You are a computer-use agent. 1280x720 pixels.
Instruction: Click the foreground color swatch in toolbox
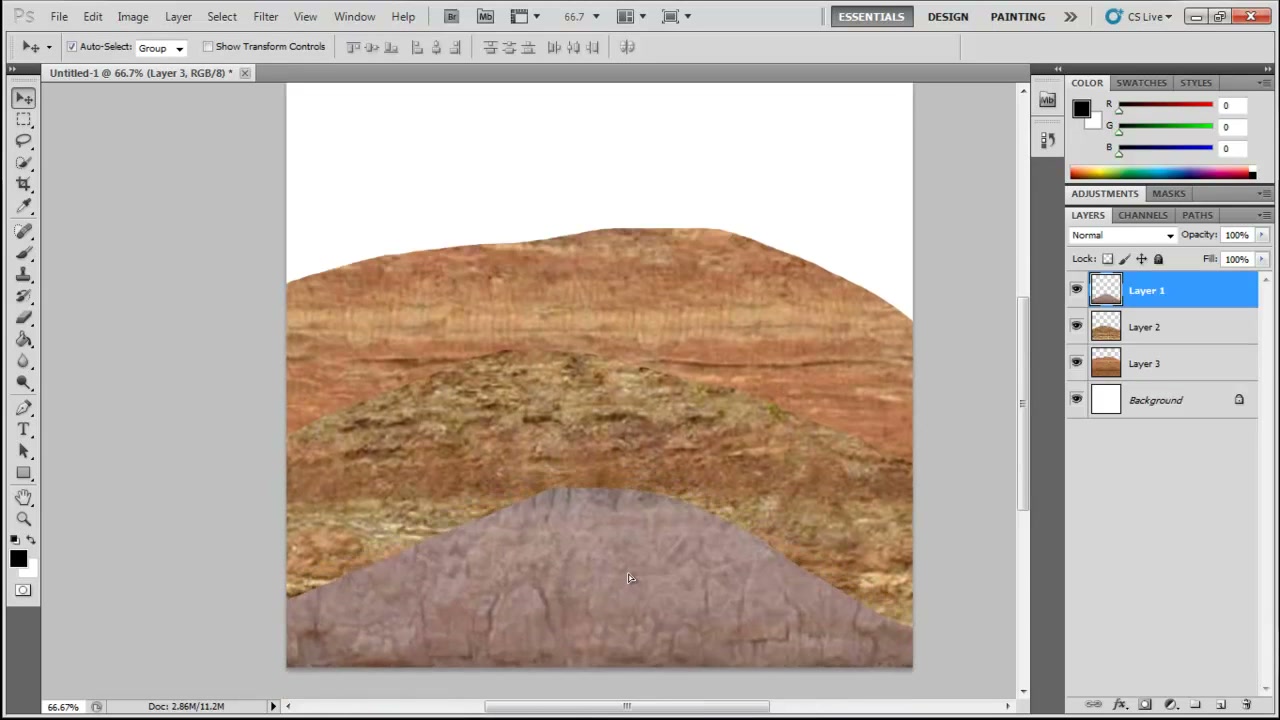tap(18, 559)
